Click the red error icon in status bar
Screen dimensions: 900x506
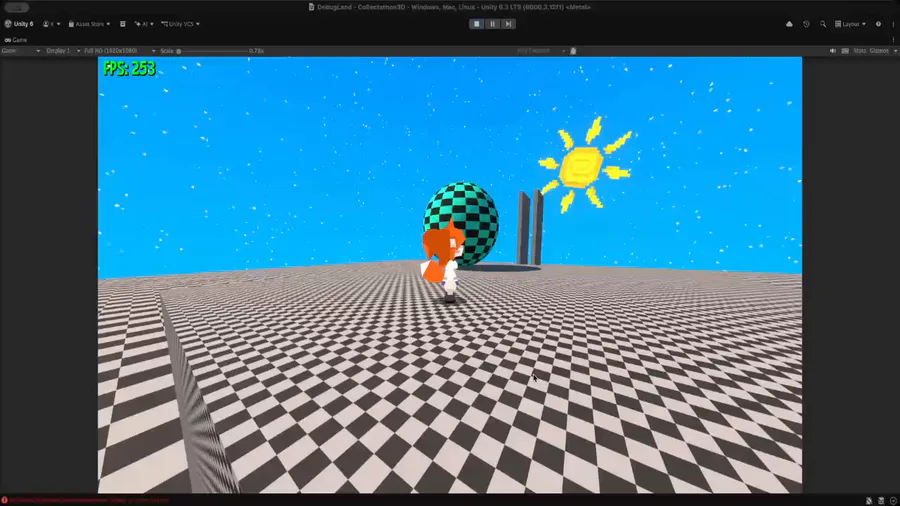click(5, 500)
